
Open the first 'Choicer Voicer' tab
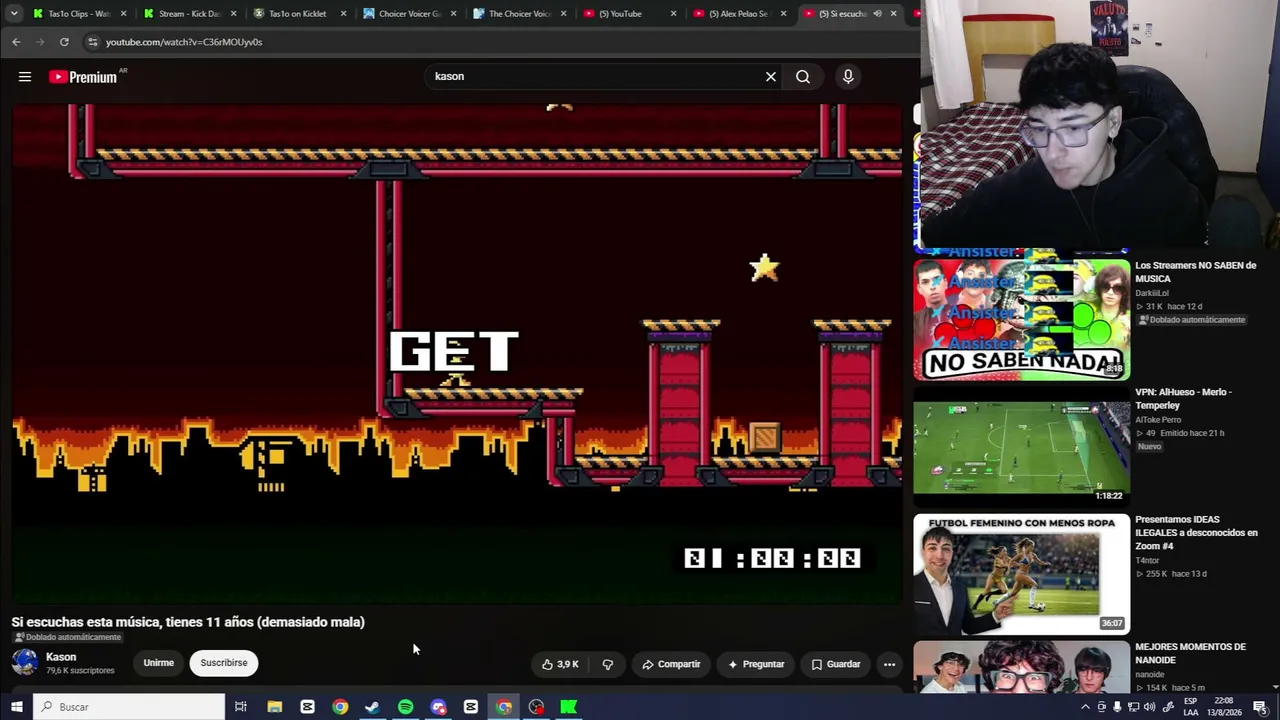pyautogui.click(x=409, y=14)
